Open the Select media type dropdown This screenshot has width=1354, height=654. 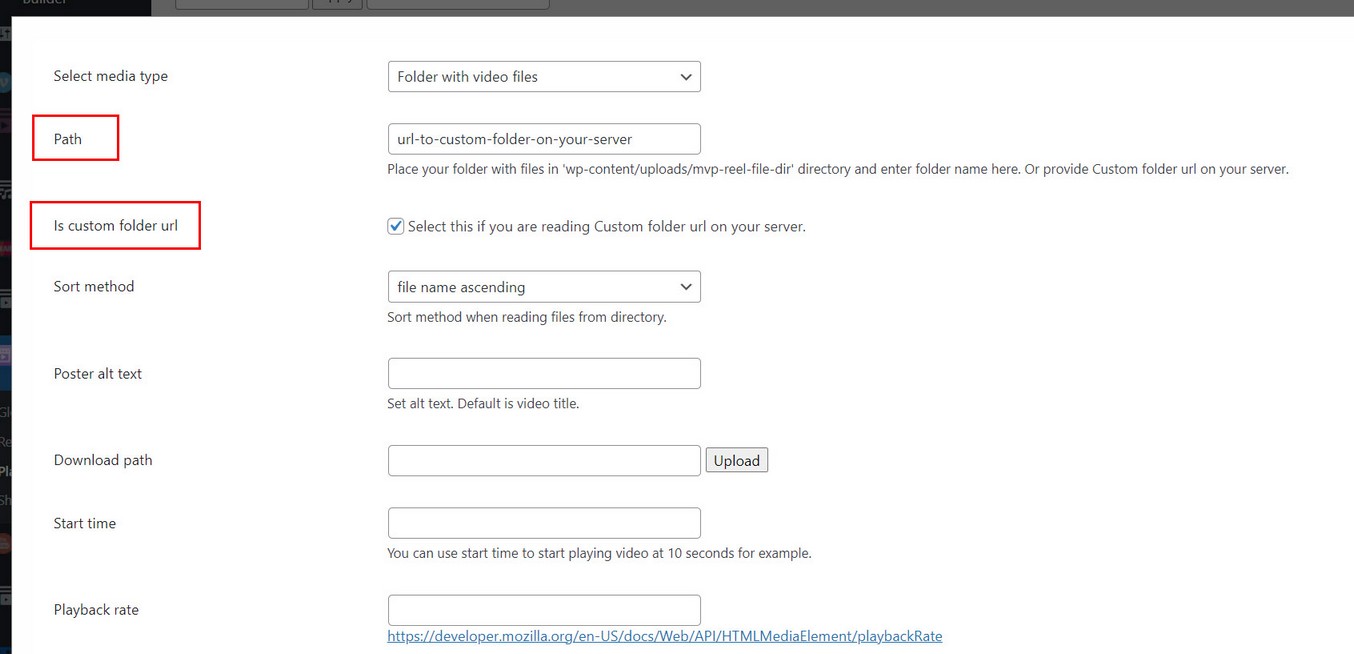point(543,77)
